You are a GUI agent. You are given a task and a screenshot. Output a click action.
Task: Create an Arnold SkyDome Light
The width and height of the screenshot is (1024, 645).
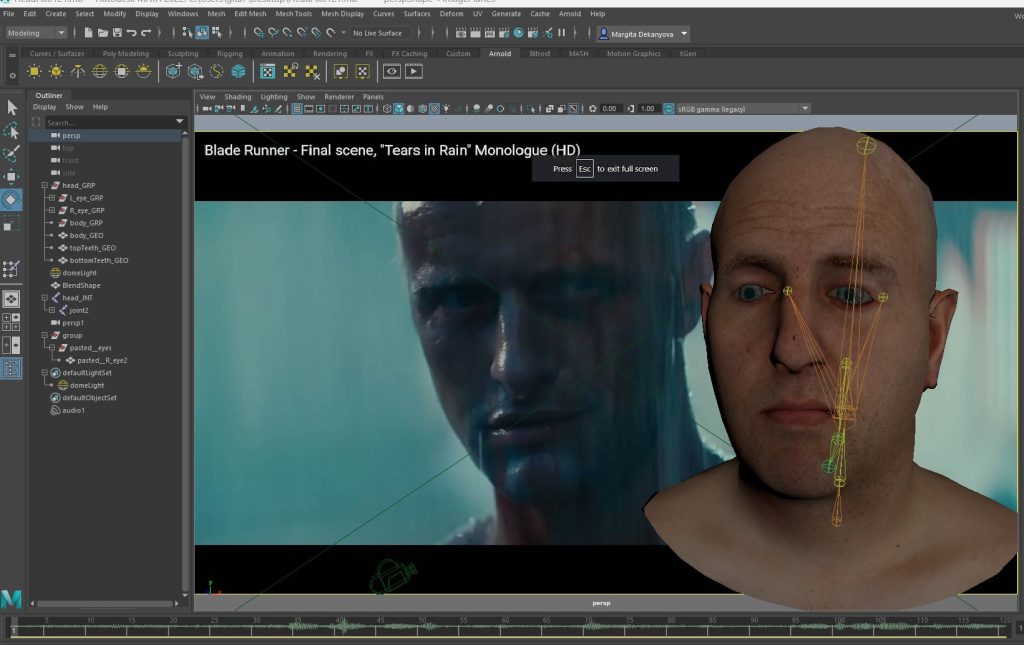coord(99,72)
